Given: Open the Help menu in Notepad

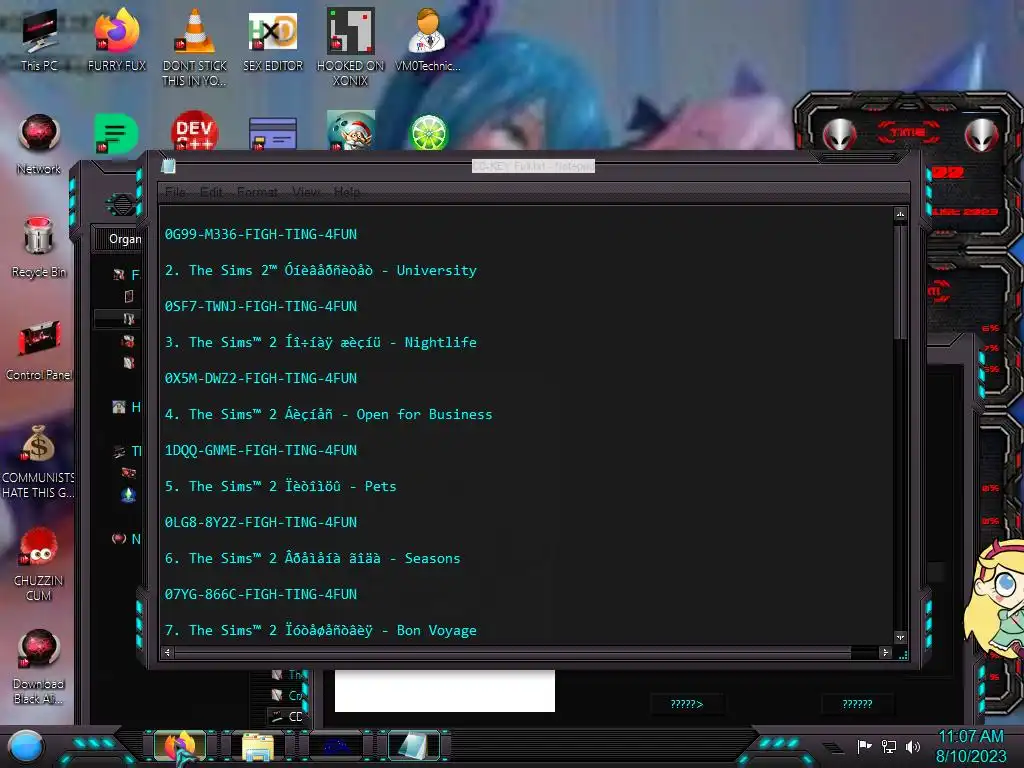Looking at the screenshot, I should [x=347, y=192].
